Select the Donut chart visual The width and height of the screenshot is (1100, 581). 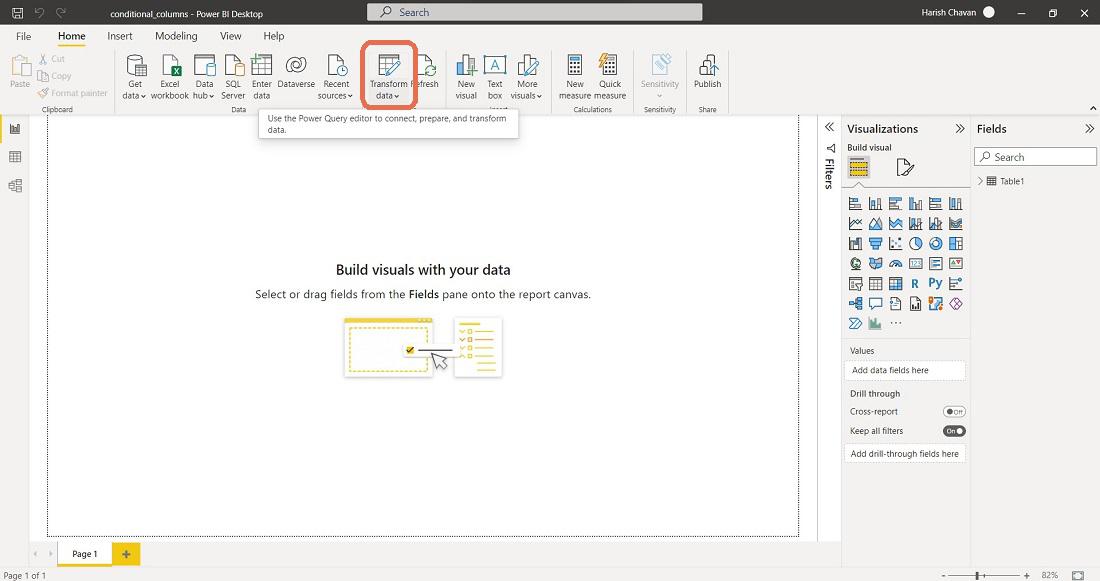[935, 243]
